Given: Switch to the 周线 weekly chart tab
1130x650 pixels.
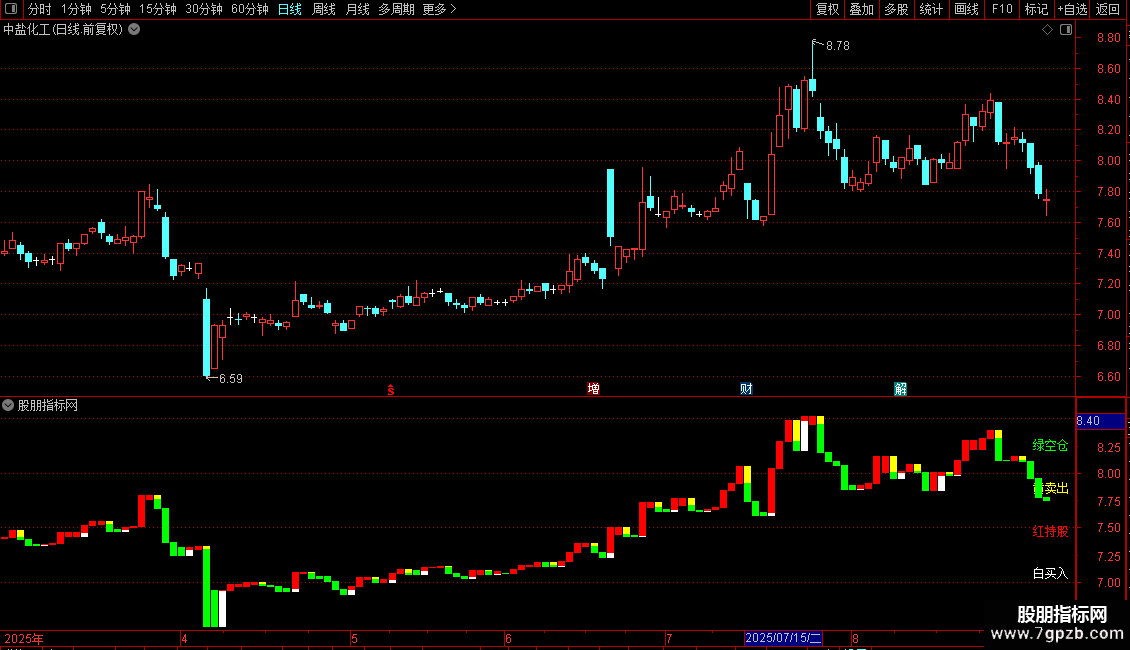Looking at the screenshot, I should tap(324, 9).
